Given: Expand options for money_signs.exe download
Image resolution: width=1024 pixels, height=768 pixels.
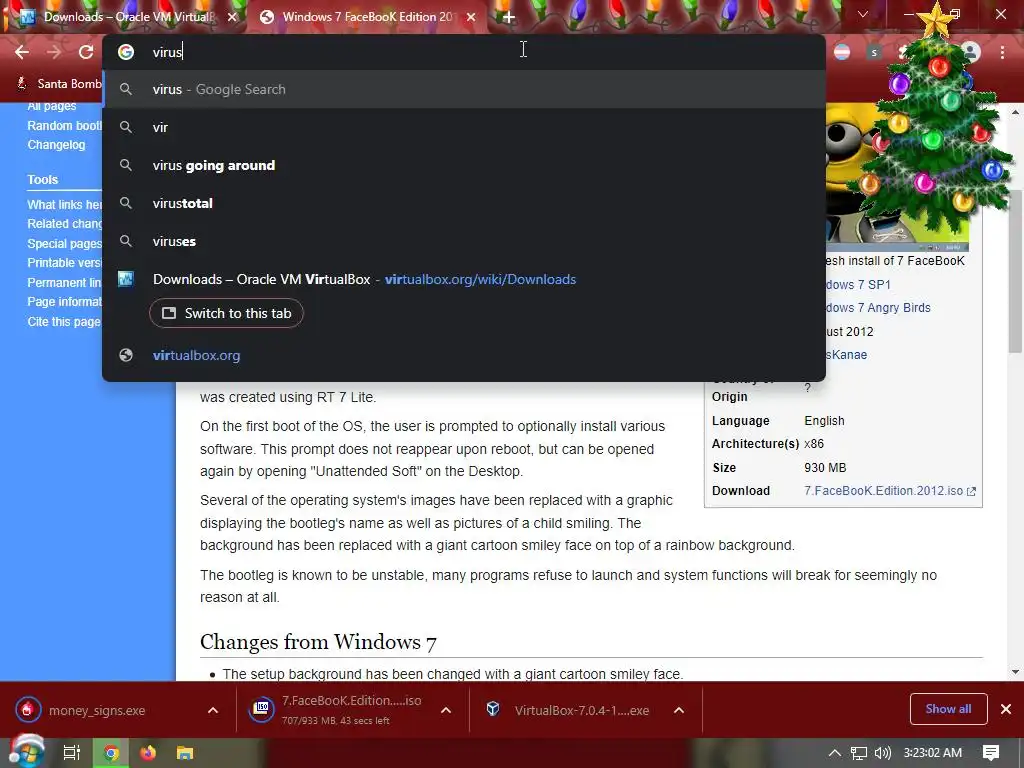Looking at the screenshot, I should 213,711.
